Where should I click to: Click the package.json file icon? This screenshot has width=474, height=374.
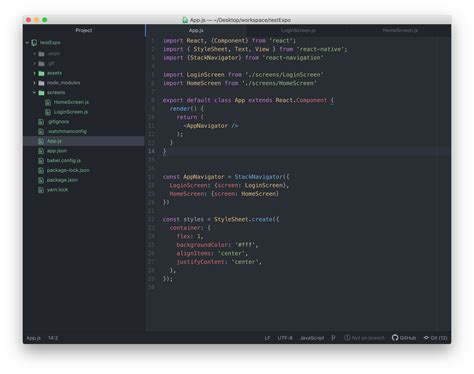coord(41,180)
